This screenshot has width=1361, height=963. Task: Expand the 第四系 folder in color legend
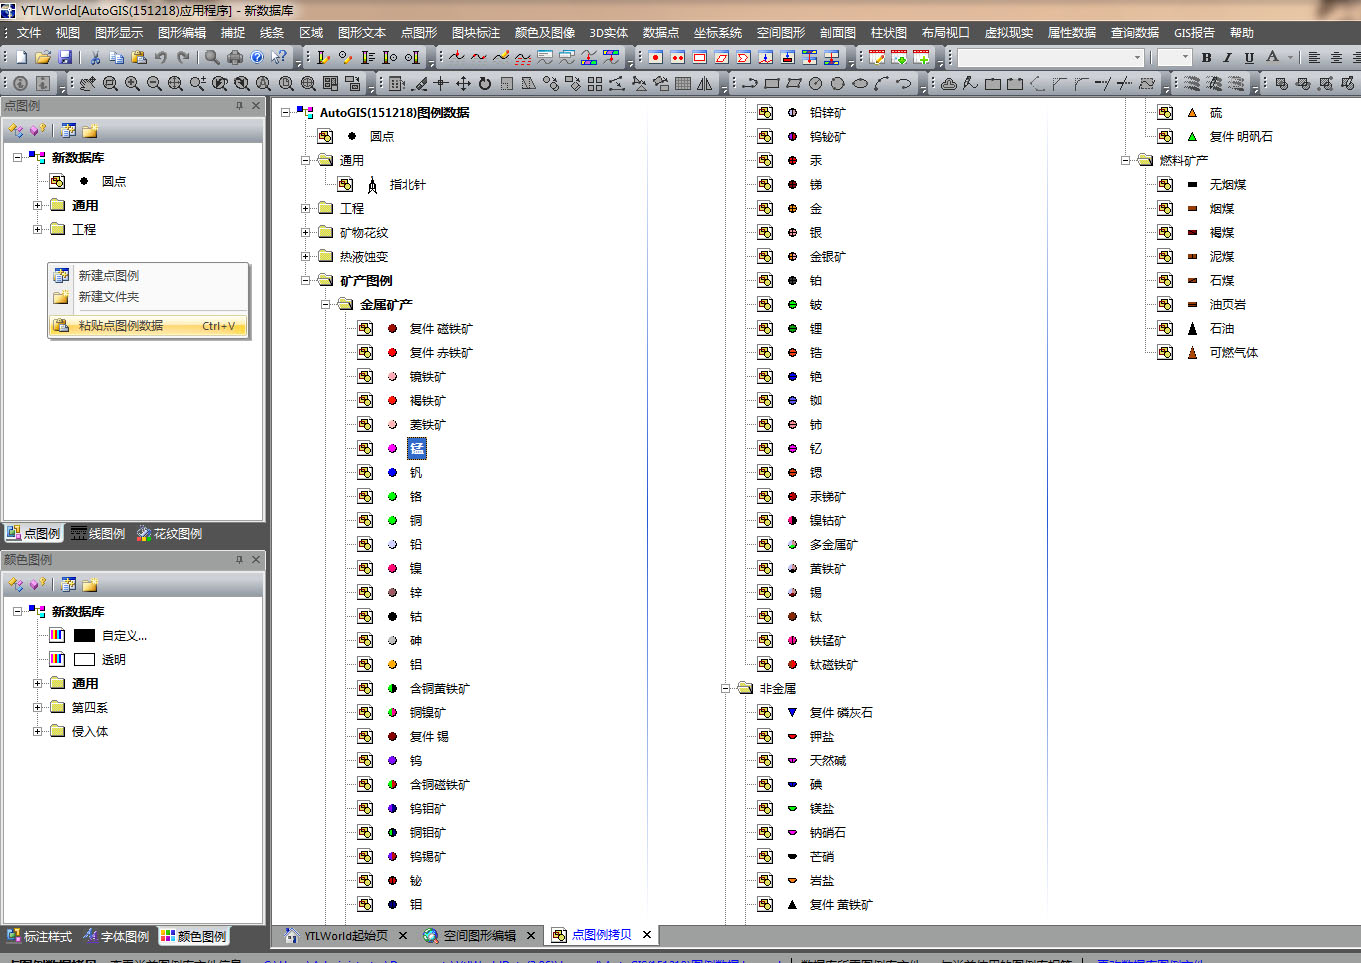pos(37,708)
